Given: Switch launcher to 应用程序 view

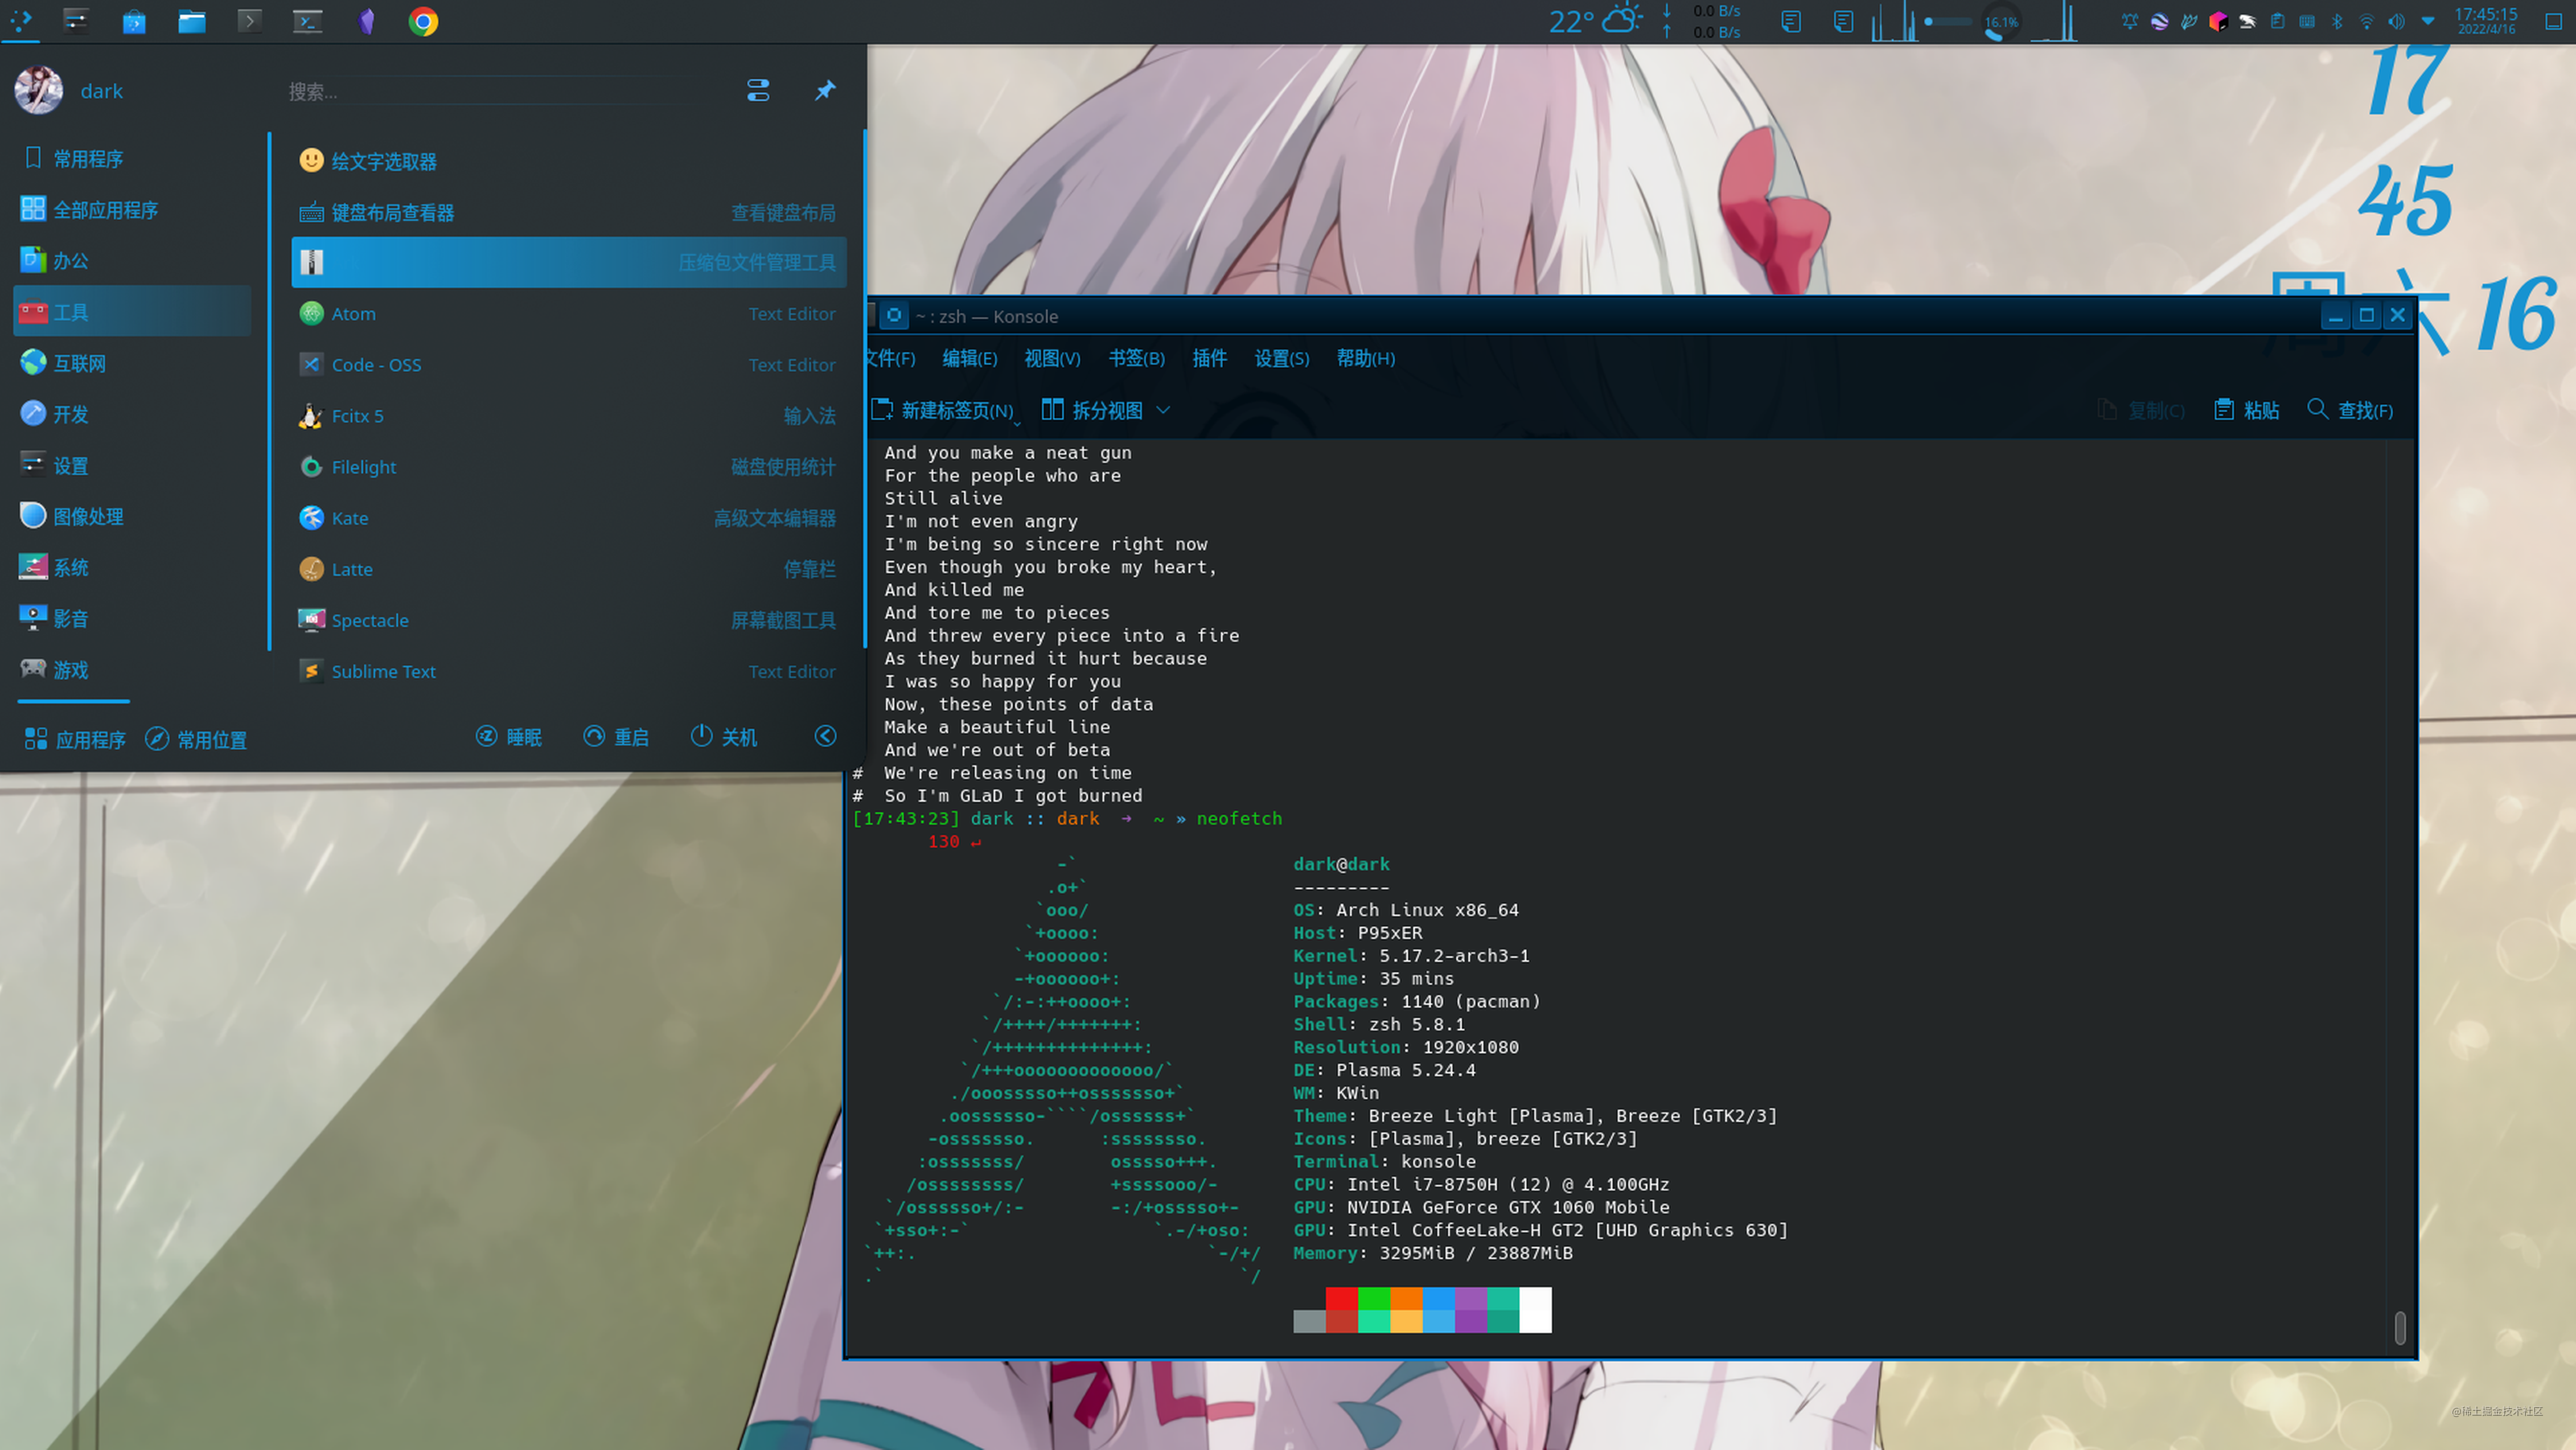Looking at the screenshot, I should click(75, 739).
